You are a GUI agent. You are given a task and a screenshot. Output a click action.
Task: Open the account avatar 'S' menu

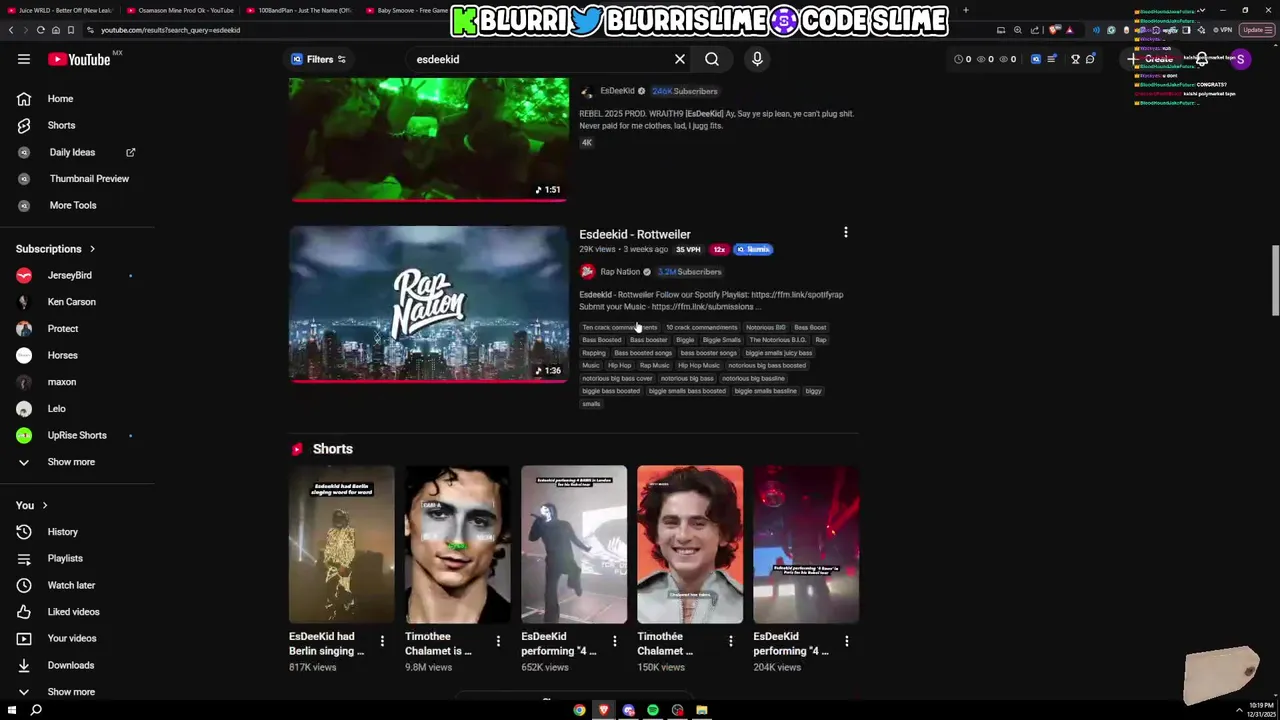coord(1240,59)
